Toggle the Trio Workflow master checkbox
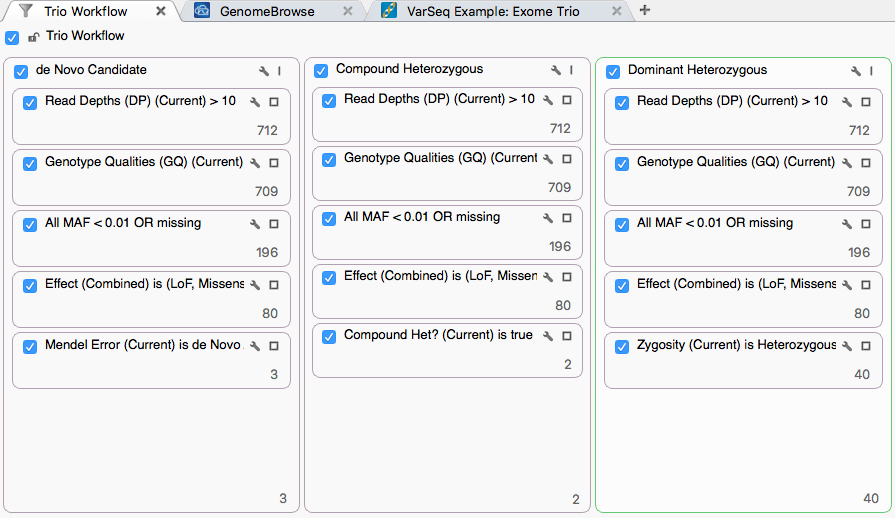 pyautogui.click(x=12, y=38)
